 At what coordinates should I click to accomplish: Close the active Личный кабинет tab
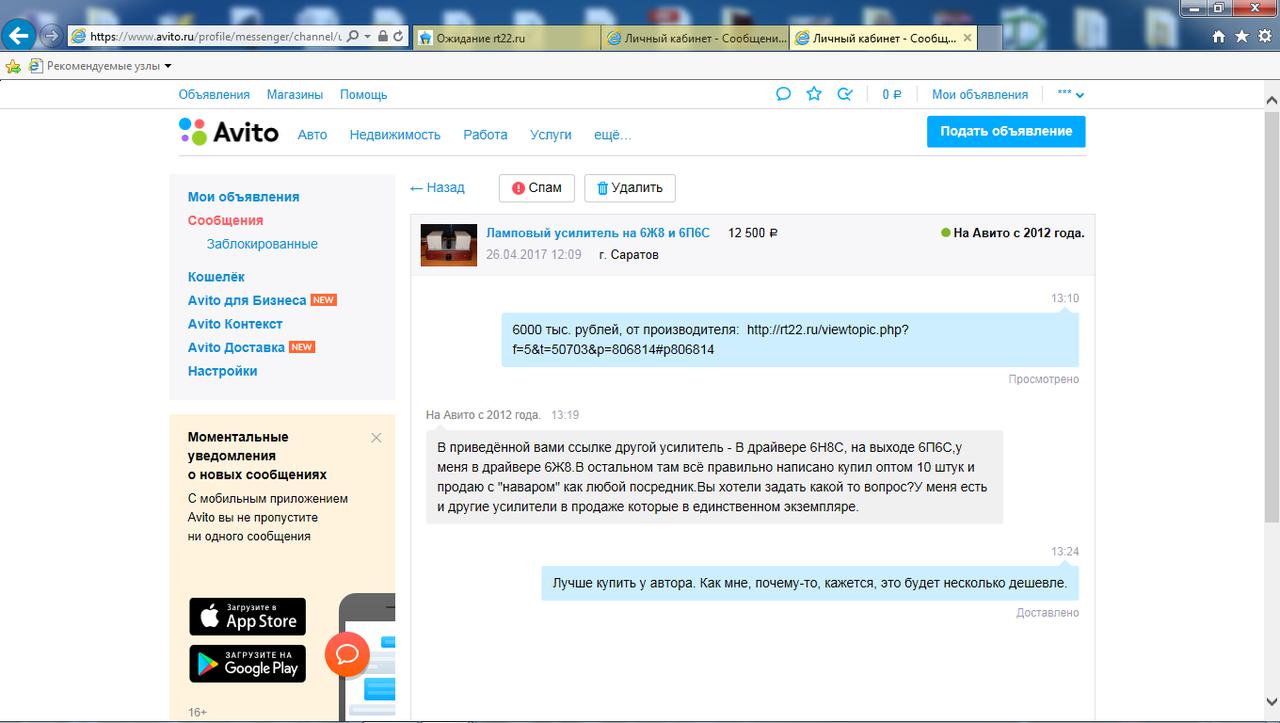(x=967, y=38)
